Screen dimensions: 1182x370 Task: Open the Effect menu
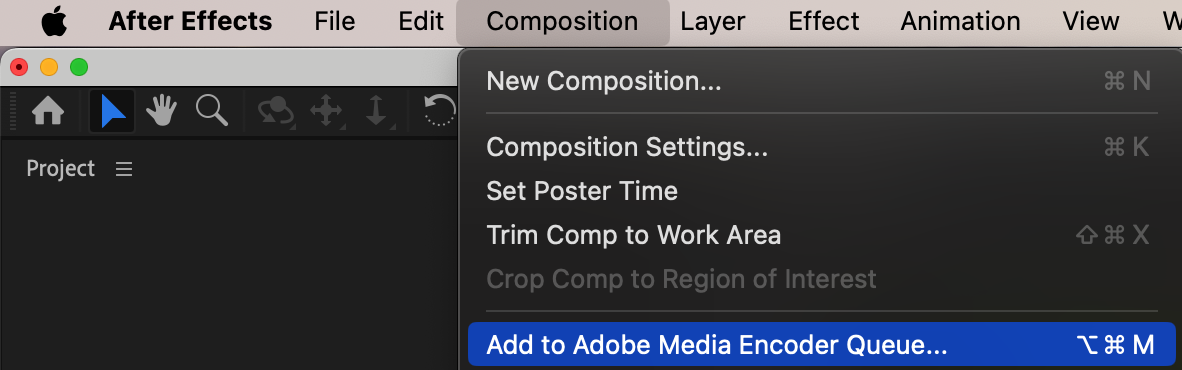(x=823, y=21)
